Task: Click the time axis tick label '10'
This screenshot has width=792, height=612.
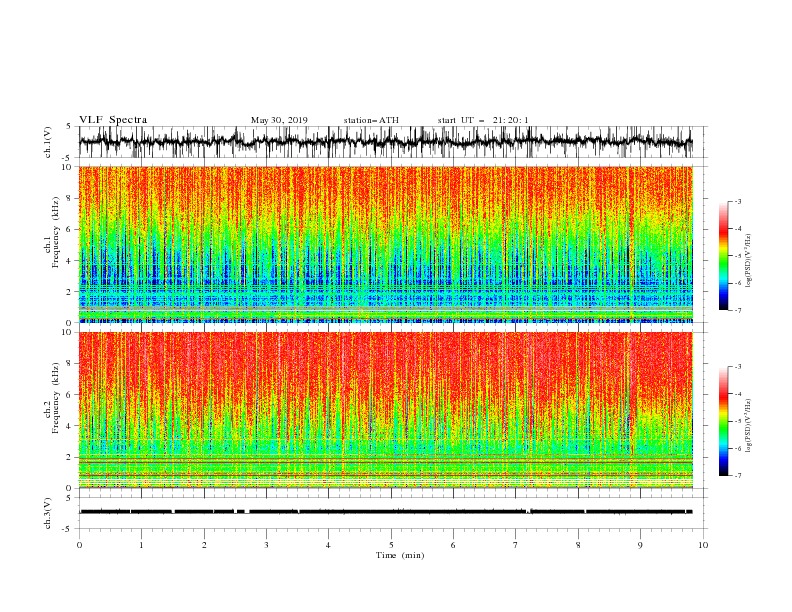Action: (703, 545)
